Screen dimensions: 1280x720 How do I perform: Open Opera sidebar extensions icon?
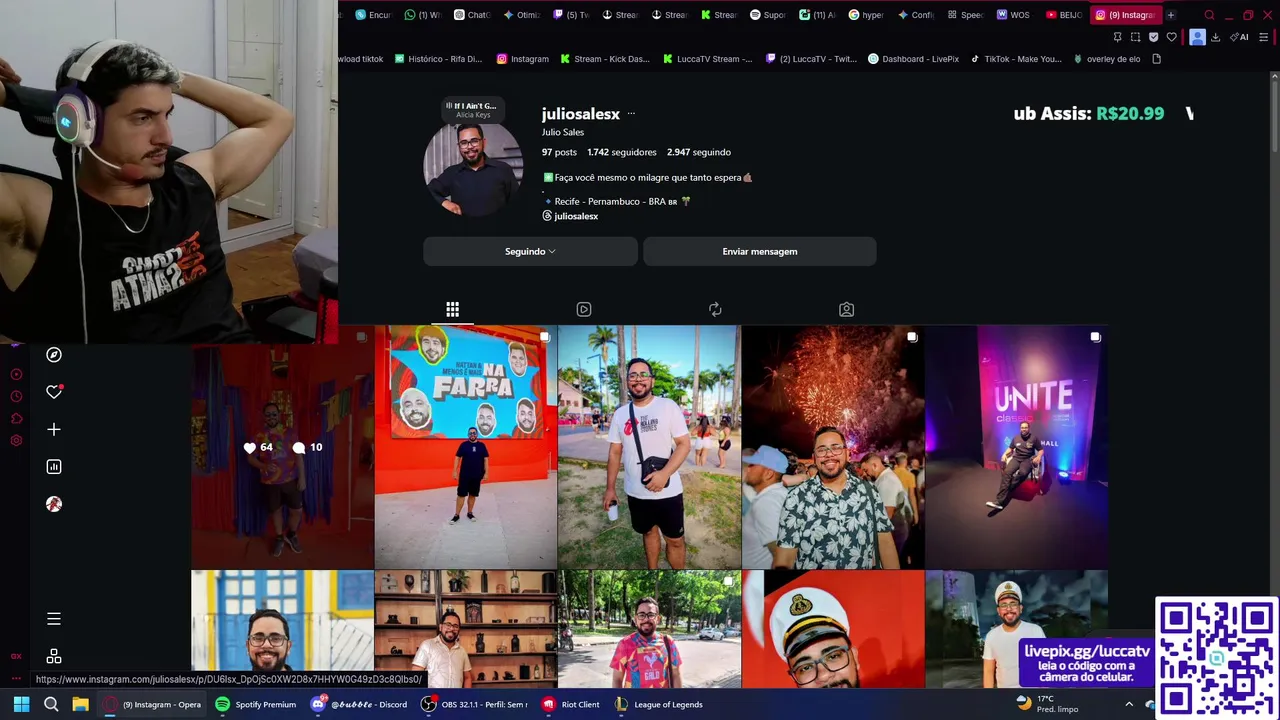point(16,418)
